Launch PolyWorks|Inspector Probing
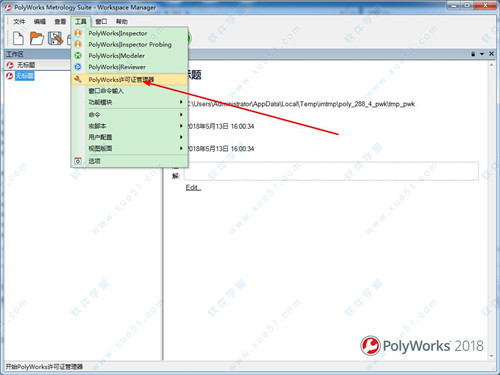This screenshot has height=375, width=500. coord(130,44)
